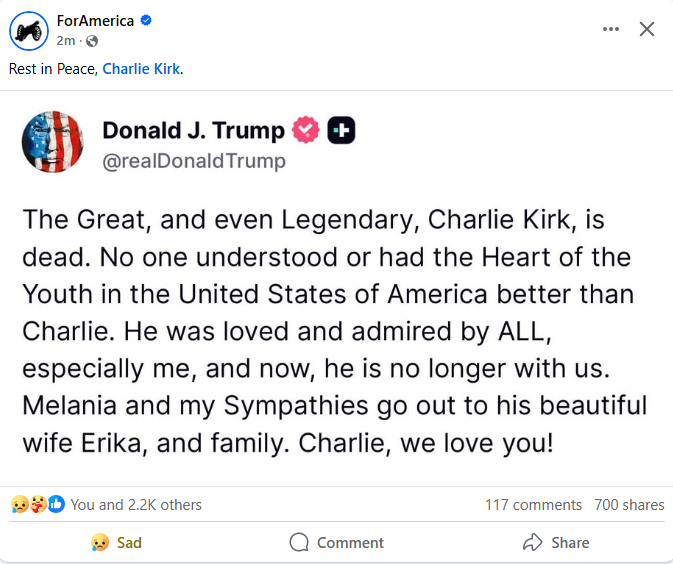673x564 pixels.
Task: Click the Donald J. Trump flag avatar
Action: tap(52, 142)
